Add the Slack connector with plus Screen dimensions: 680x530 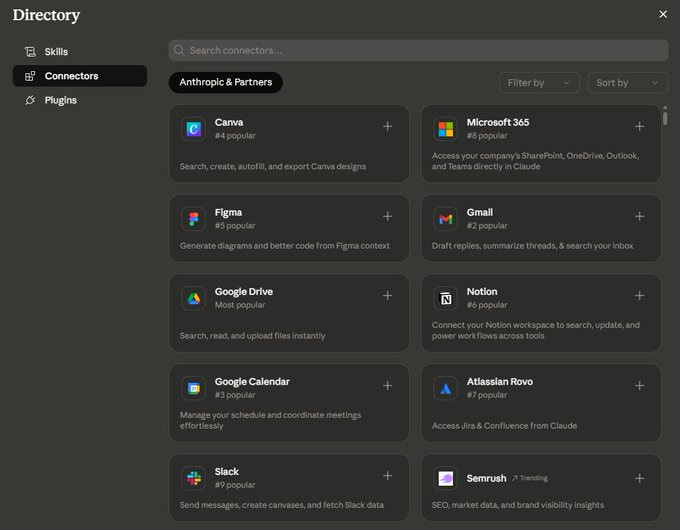pos(387,476)
